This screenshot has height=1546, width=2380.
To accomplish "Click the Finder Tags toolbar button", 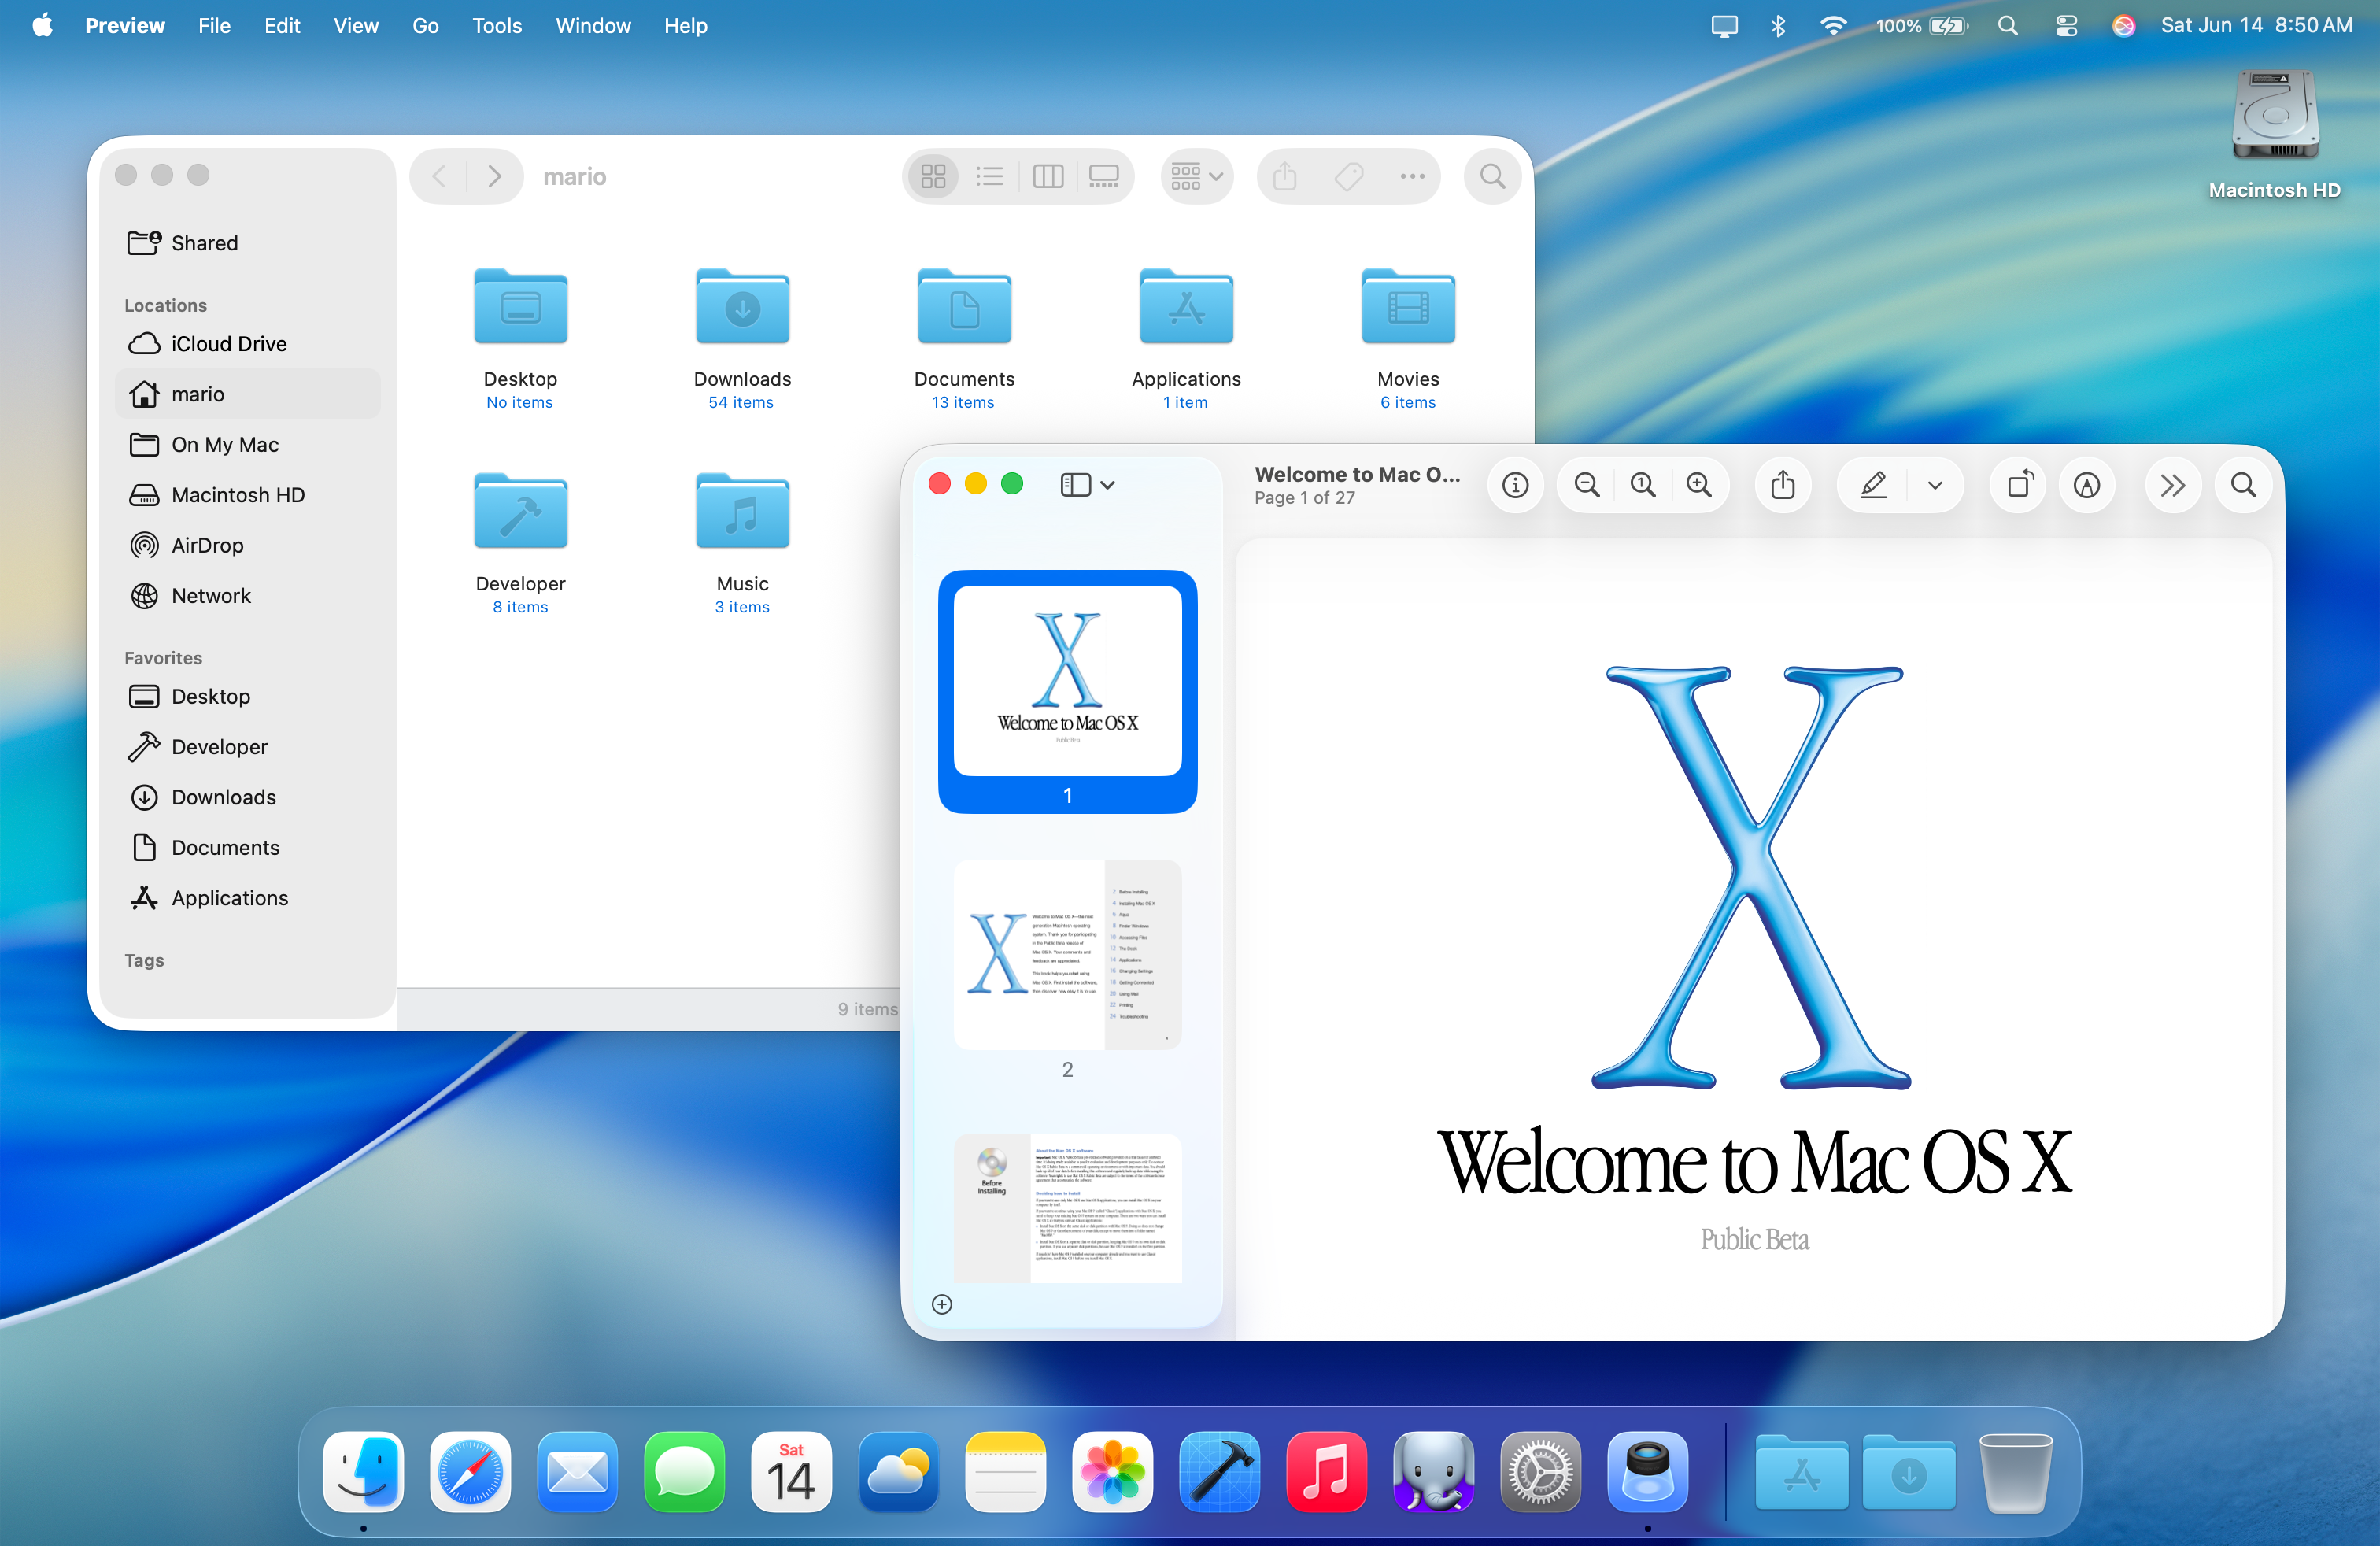I will [x=1349, y=177].
